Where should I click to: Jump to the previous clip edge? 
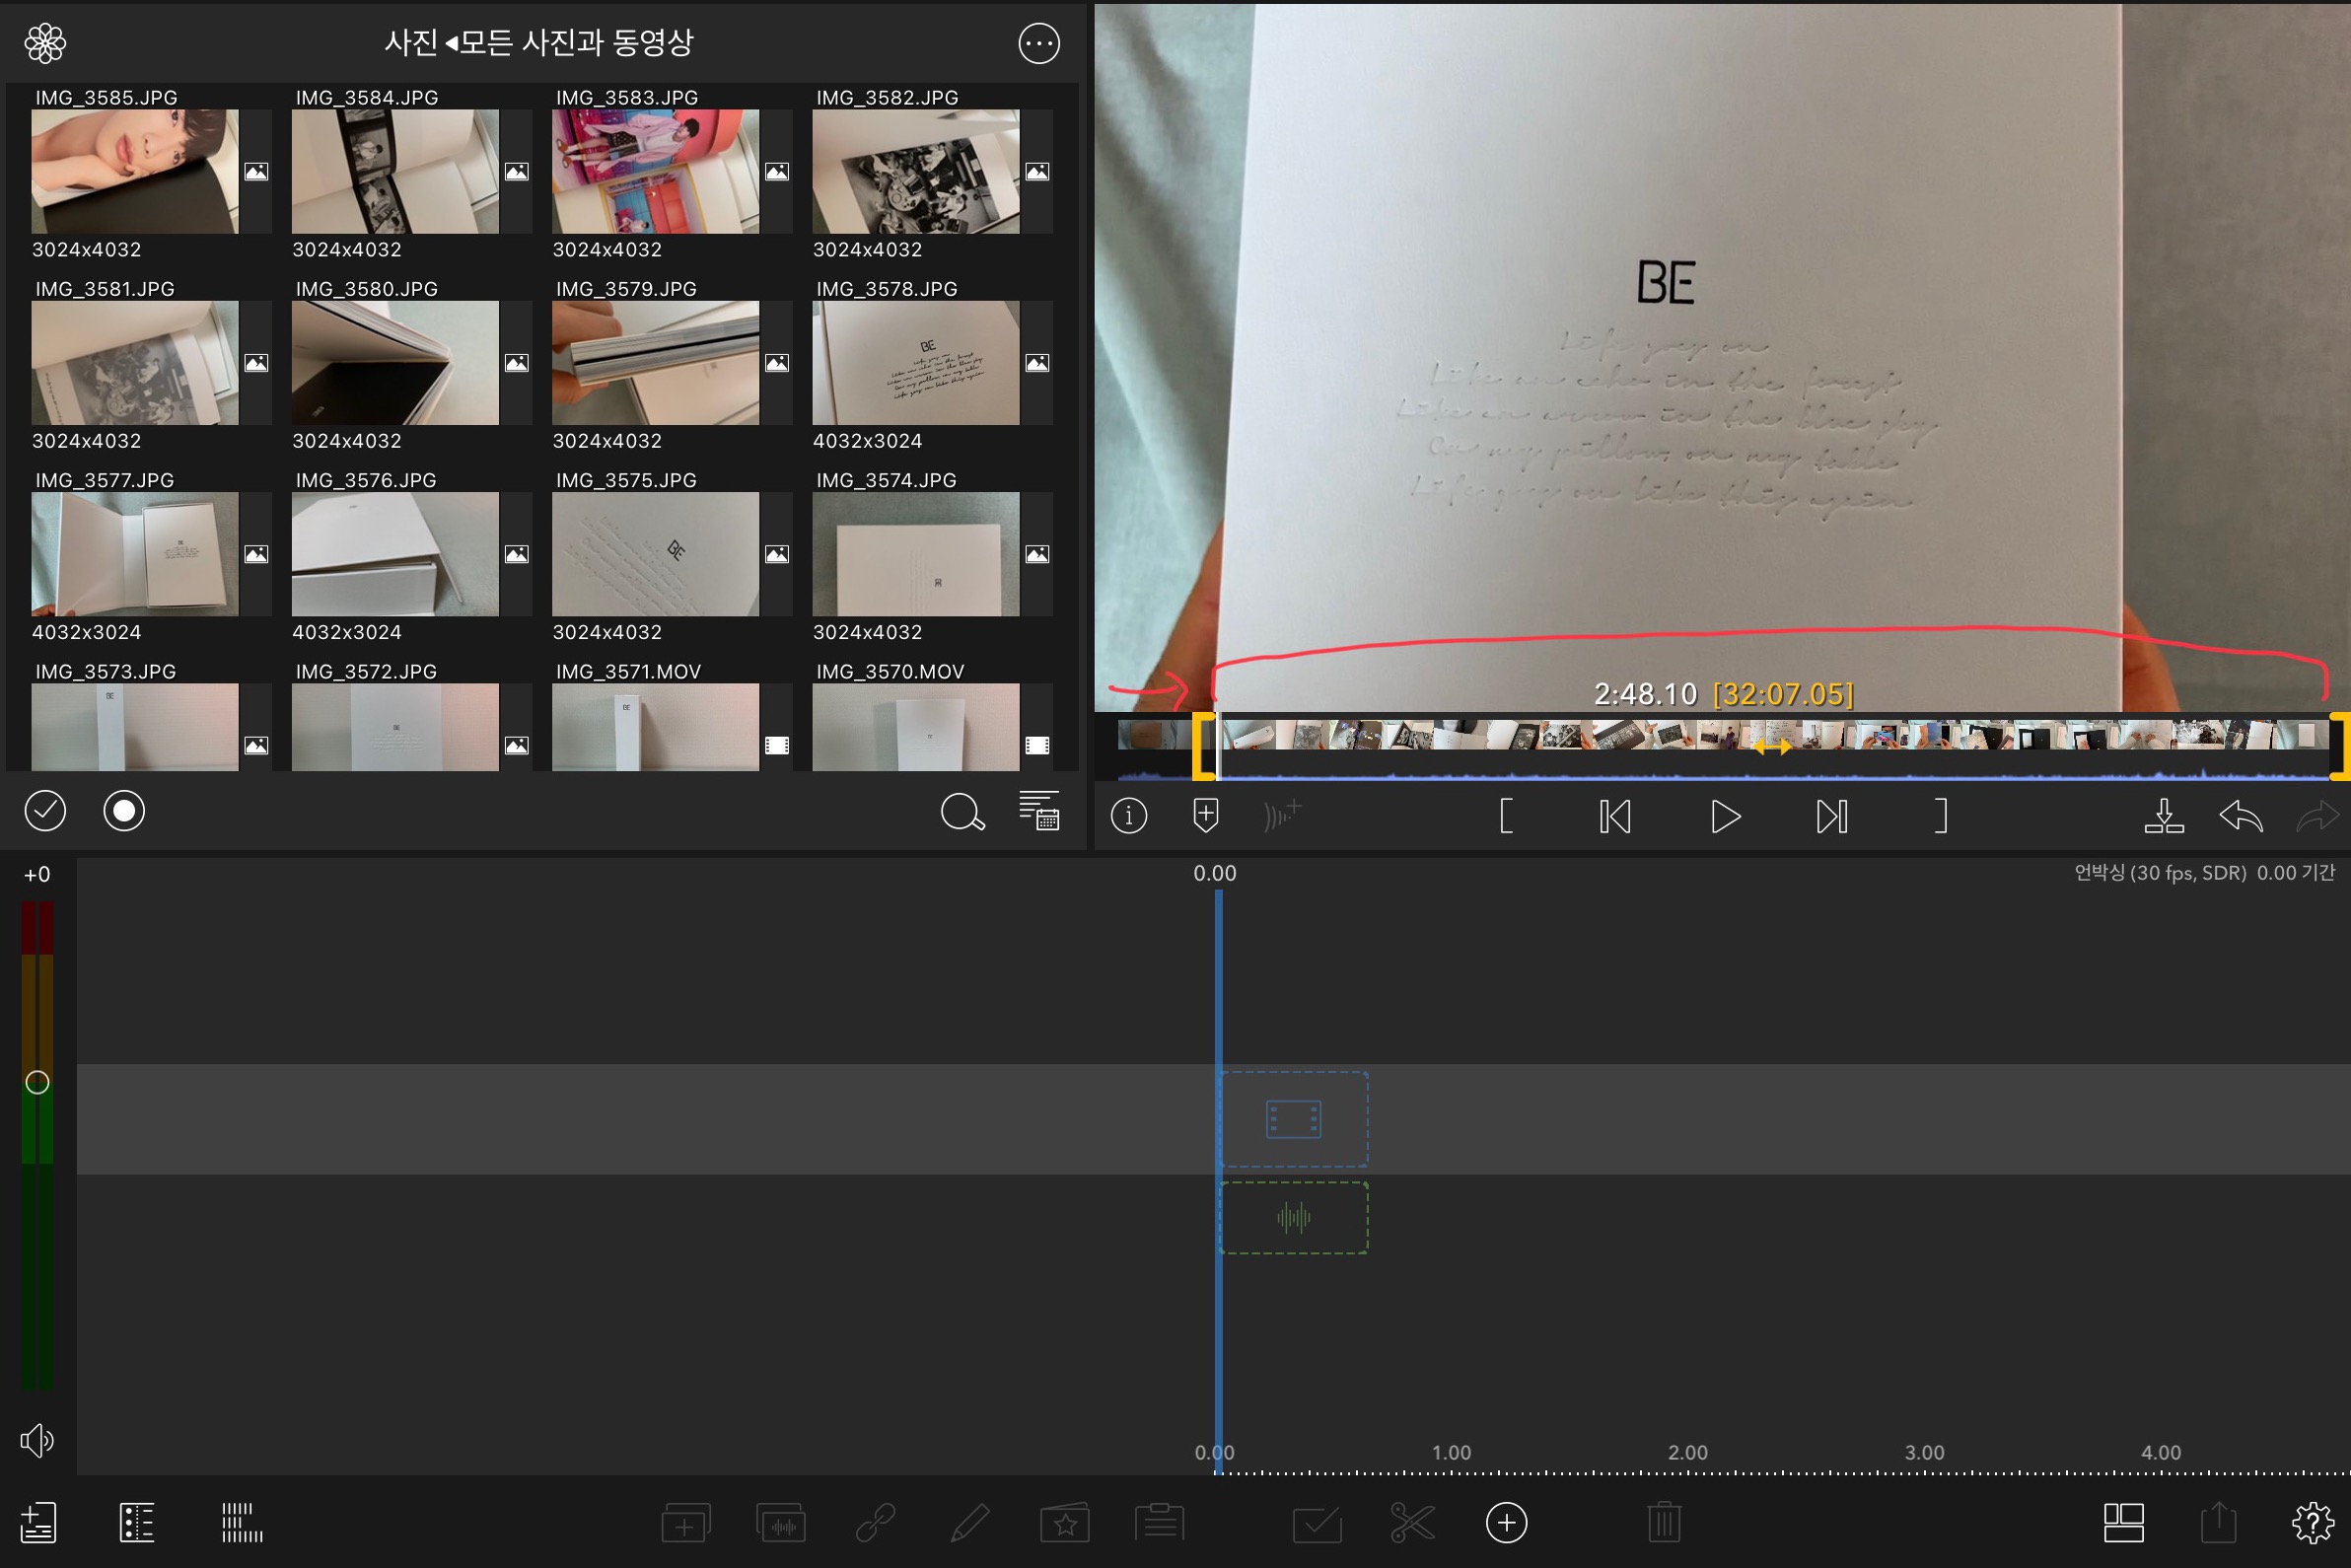click(x=1615, y=817)
